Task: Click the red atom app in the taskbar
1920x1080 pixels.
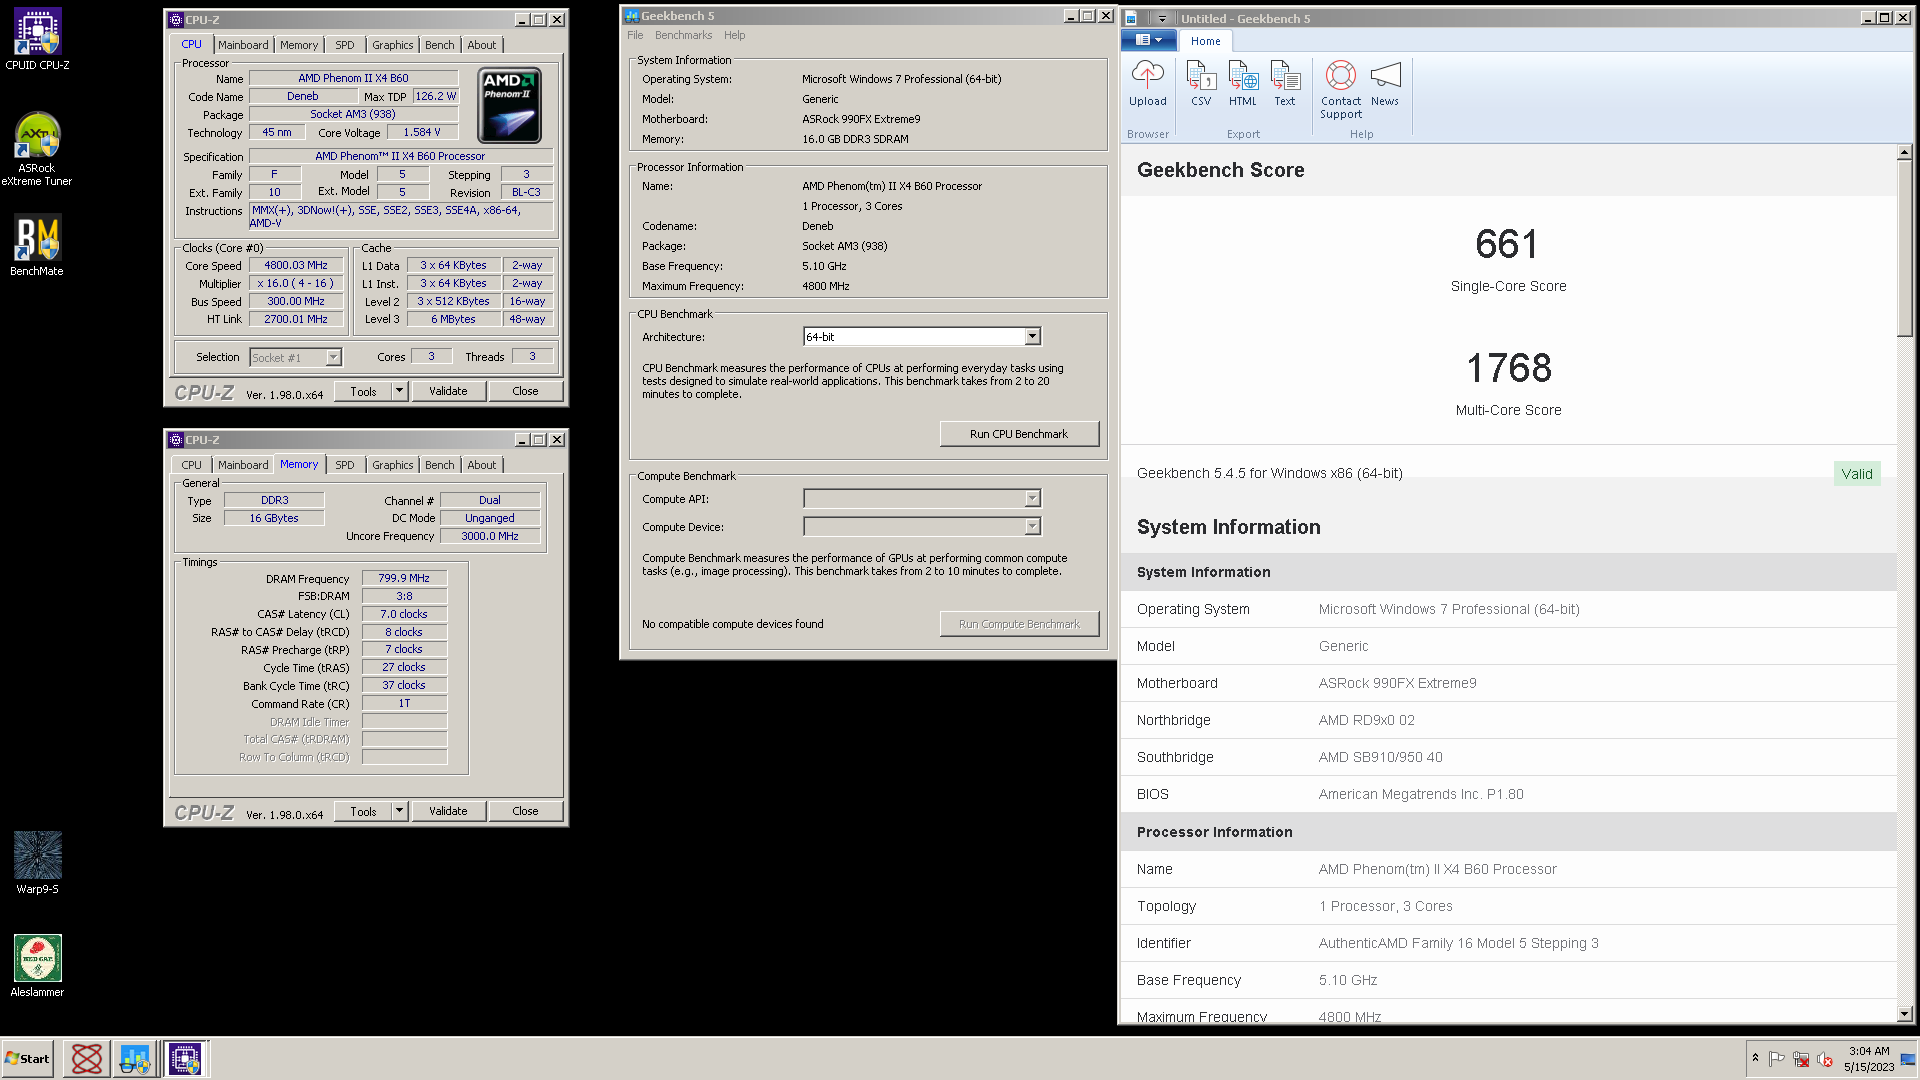Action: 87,1058
